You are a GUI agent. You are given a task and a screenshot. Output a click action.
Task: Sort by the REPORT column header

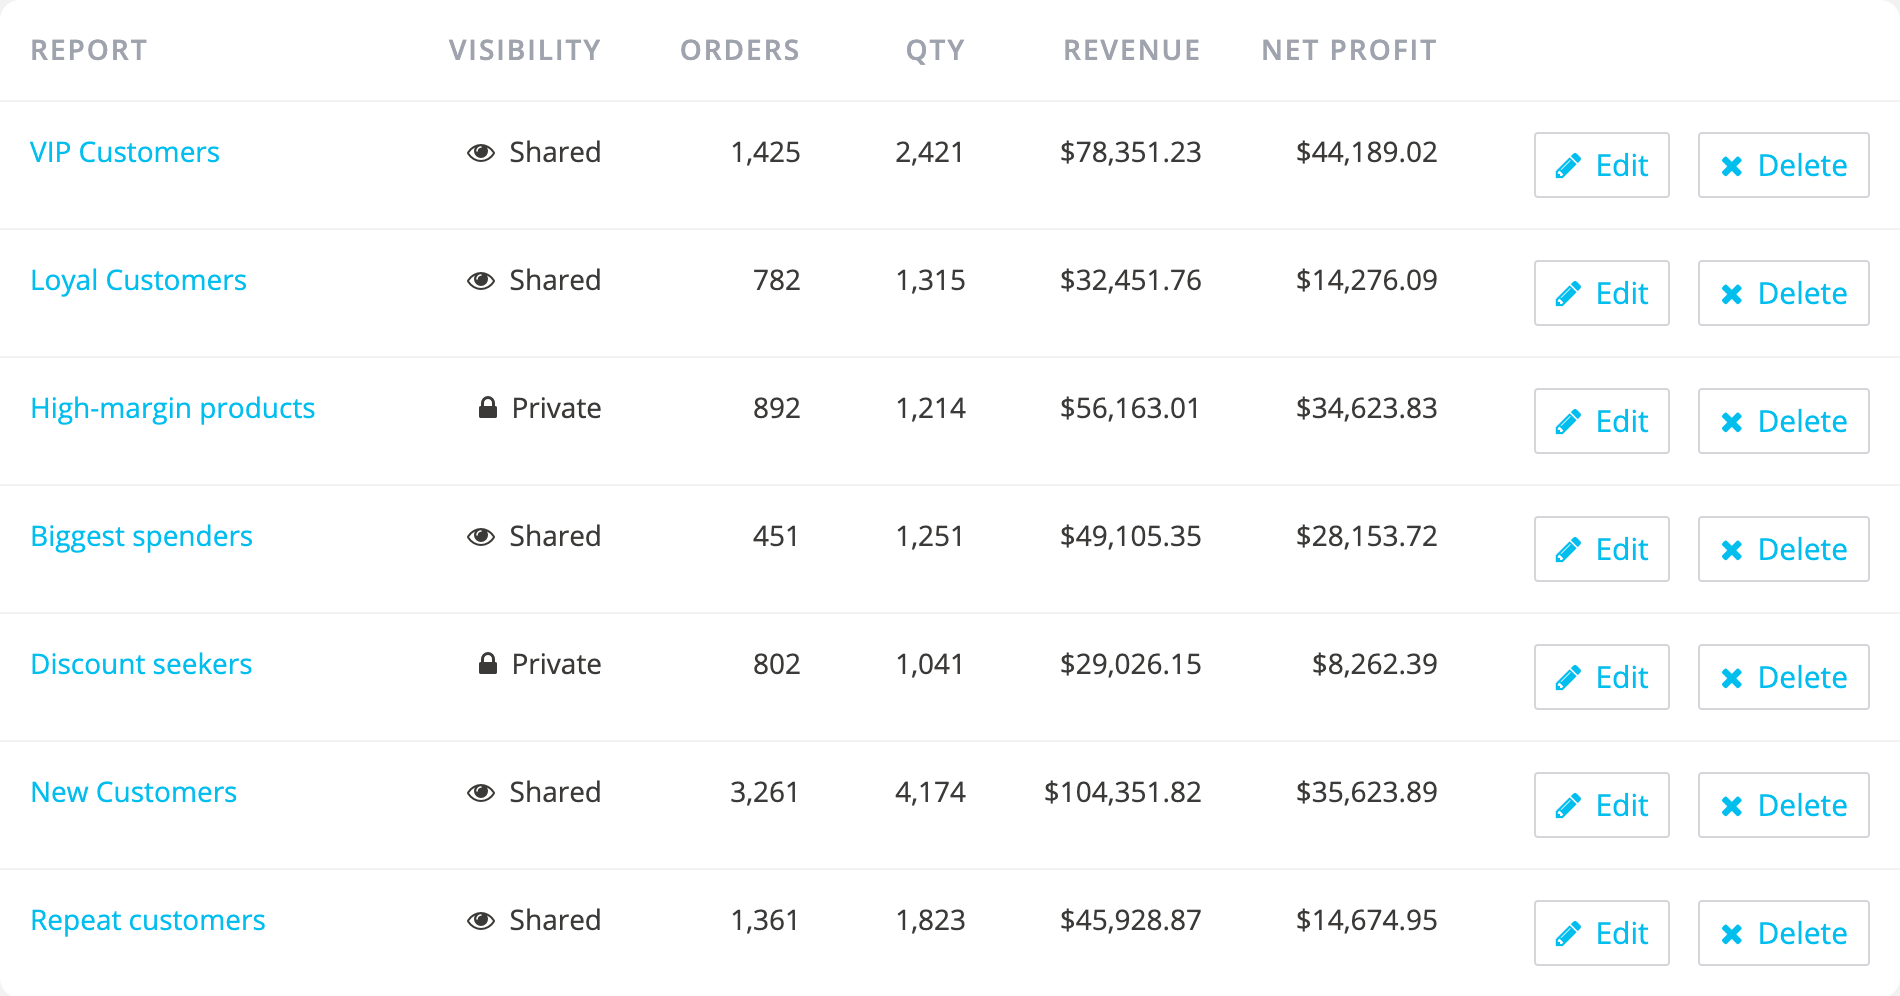(89, 50)
